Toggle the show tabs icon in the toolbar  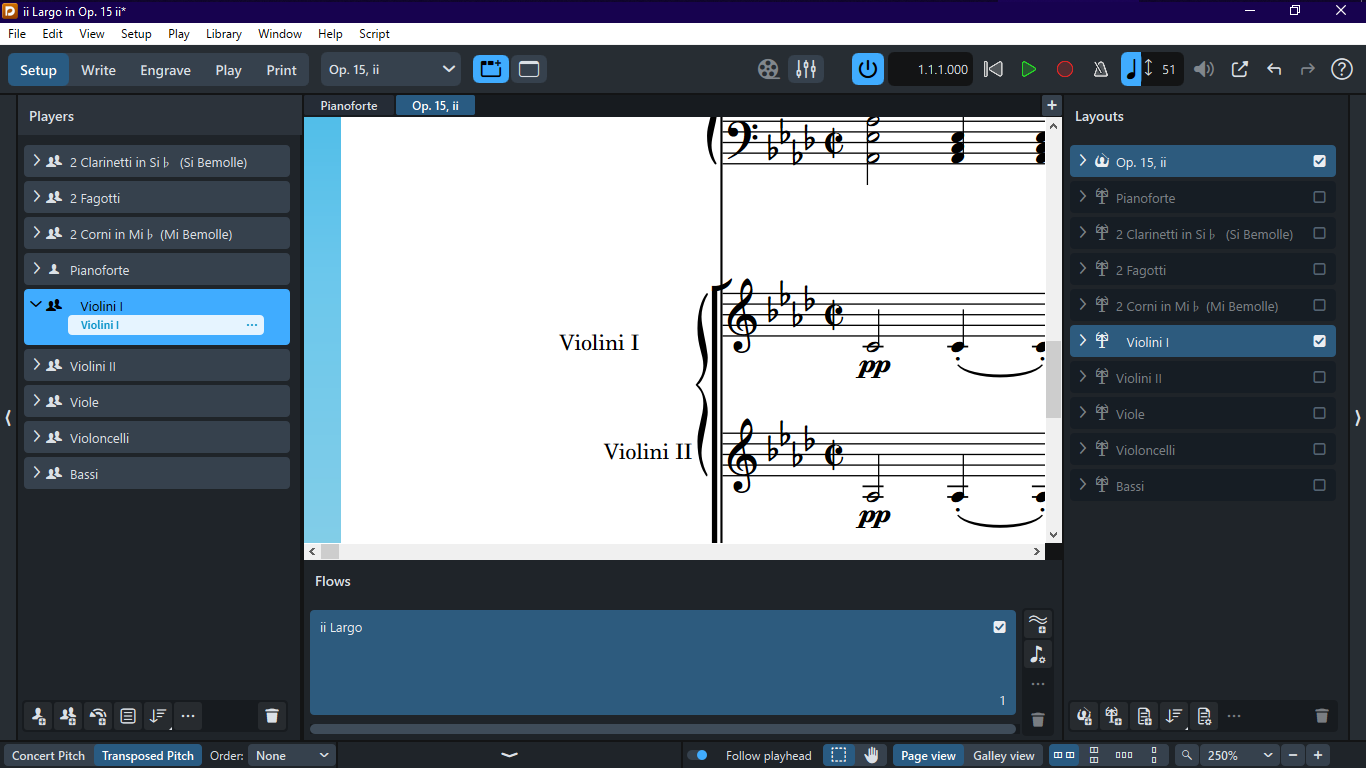tap(491, 69)
